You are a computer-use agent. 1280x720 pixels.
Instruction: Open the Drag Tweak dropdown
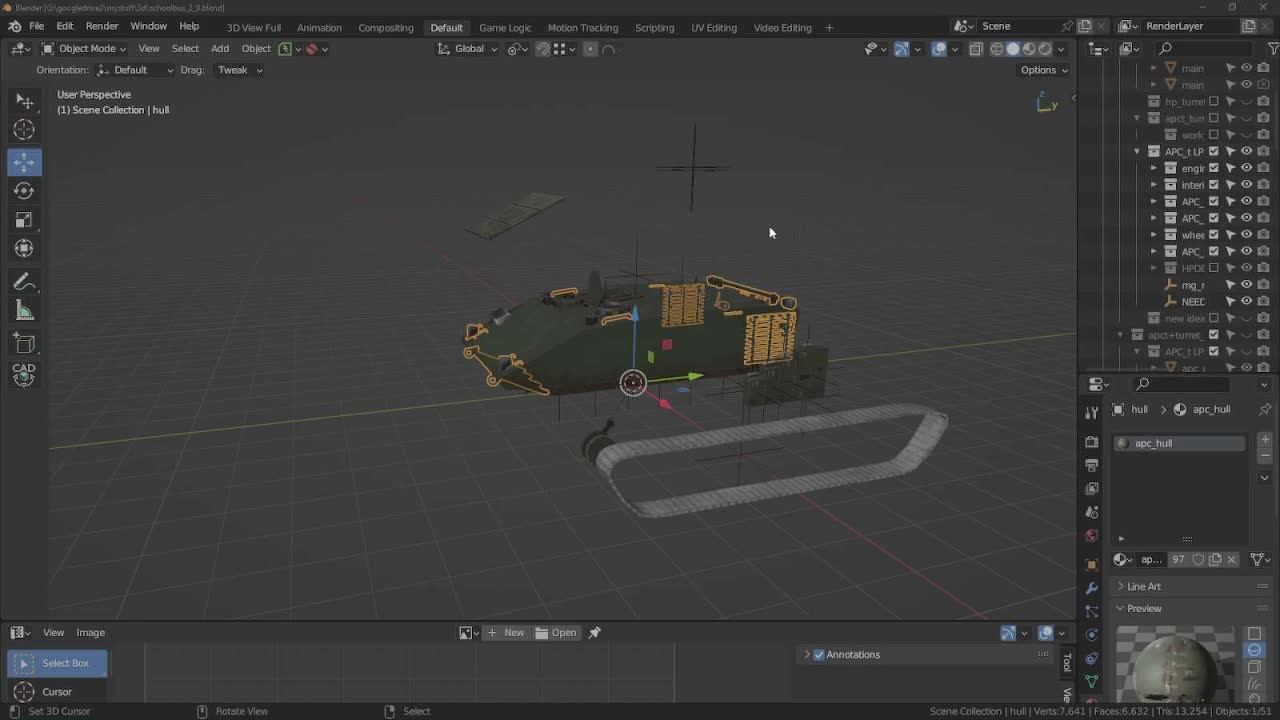239,70
